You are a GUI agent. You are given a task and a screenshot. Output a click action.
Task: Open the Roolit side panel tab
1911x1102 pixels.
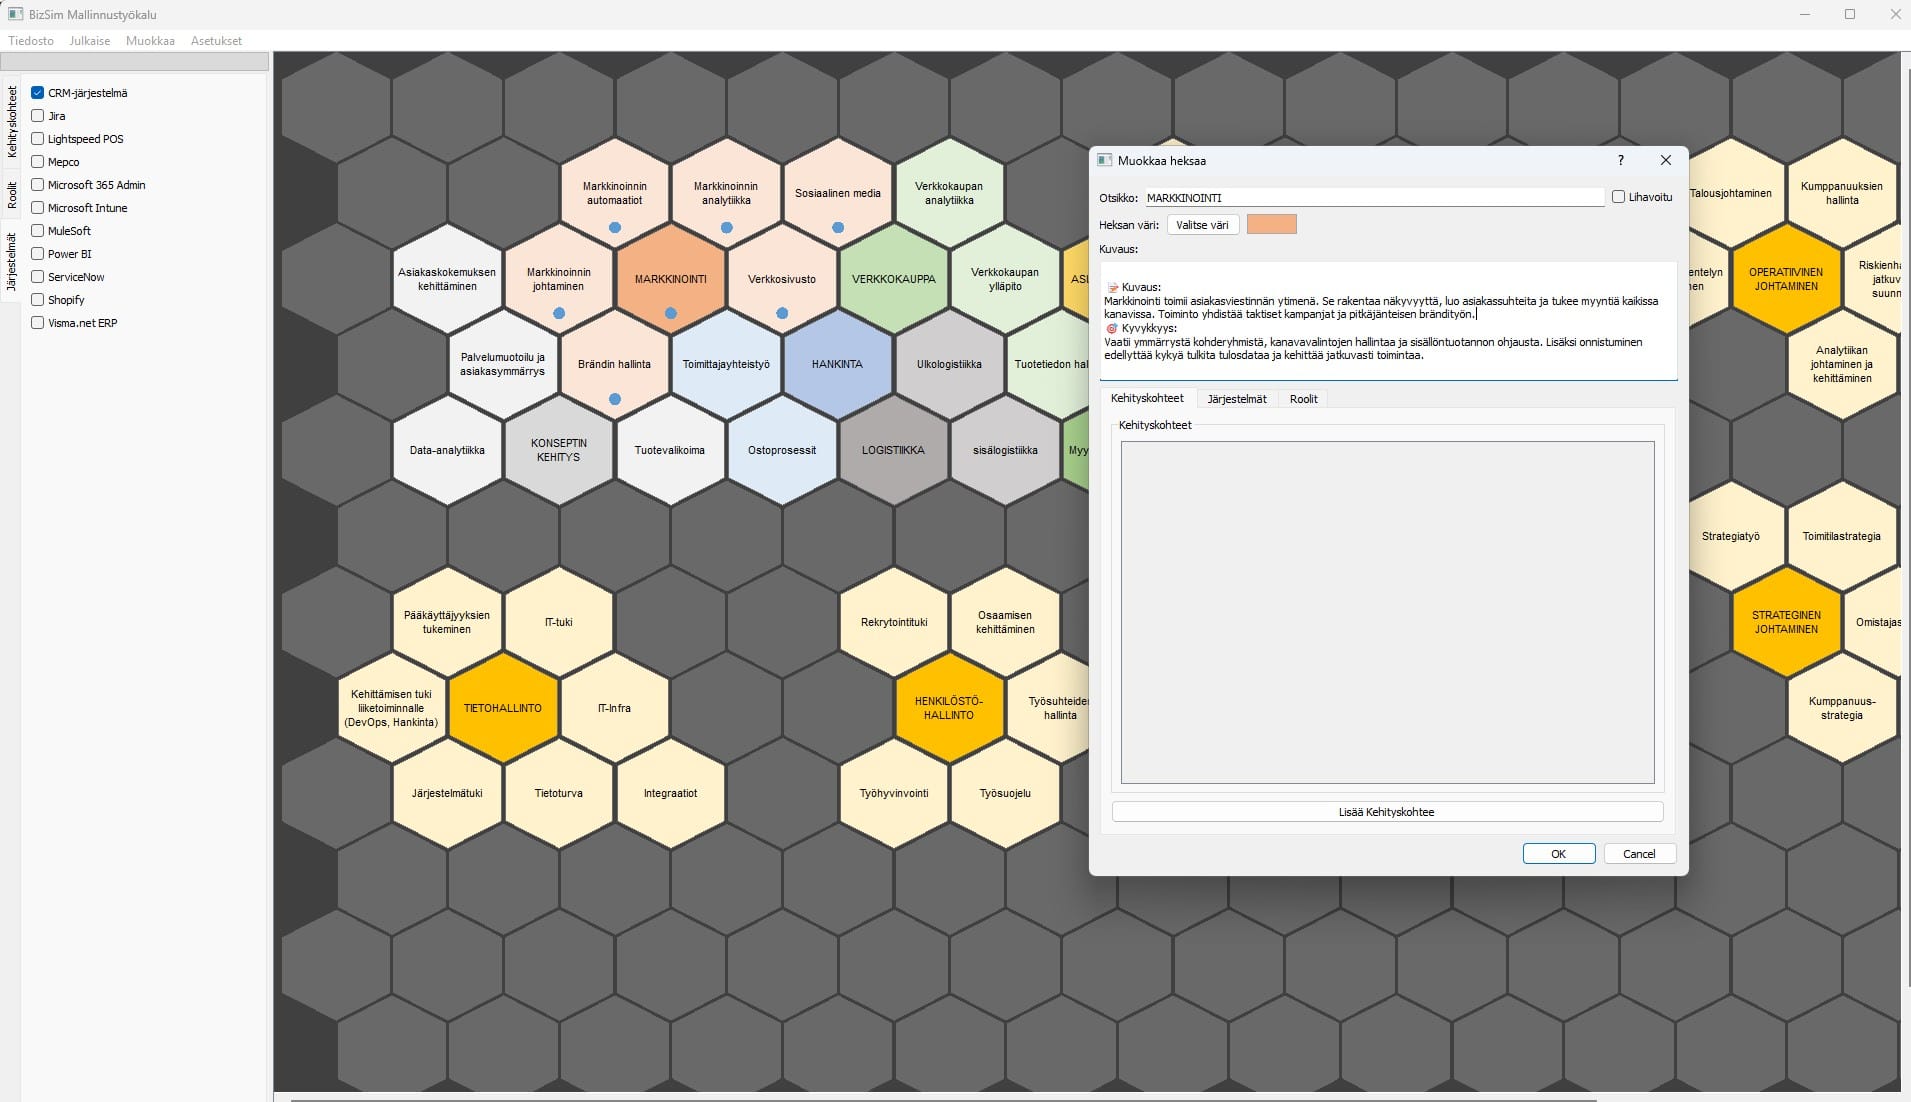(x=12, y=195)
